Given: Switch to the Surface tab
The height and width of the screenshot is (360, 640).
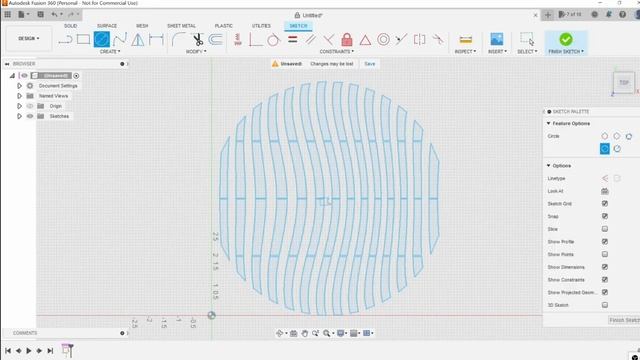Looking at the screenshot, I should click(107, 26).
